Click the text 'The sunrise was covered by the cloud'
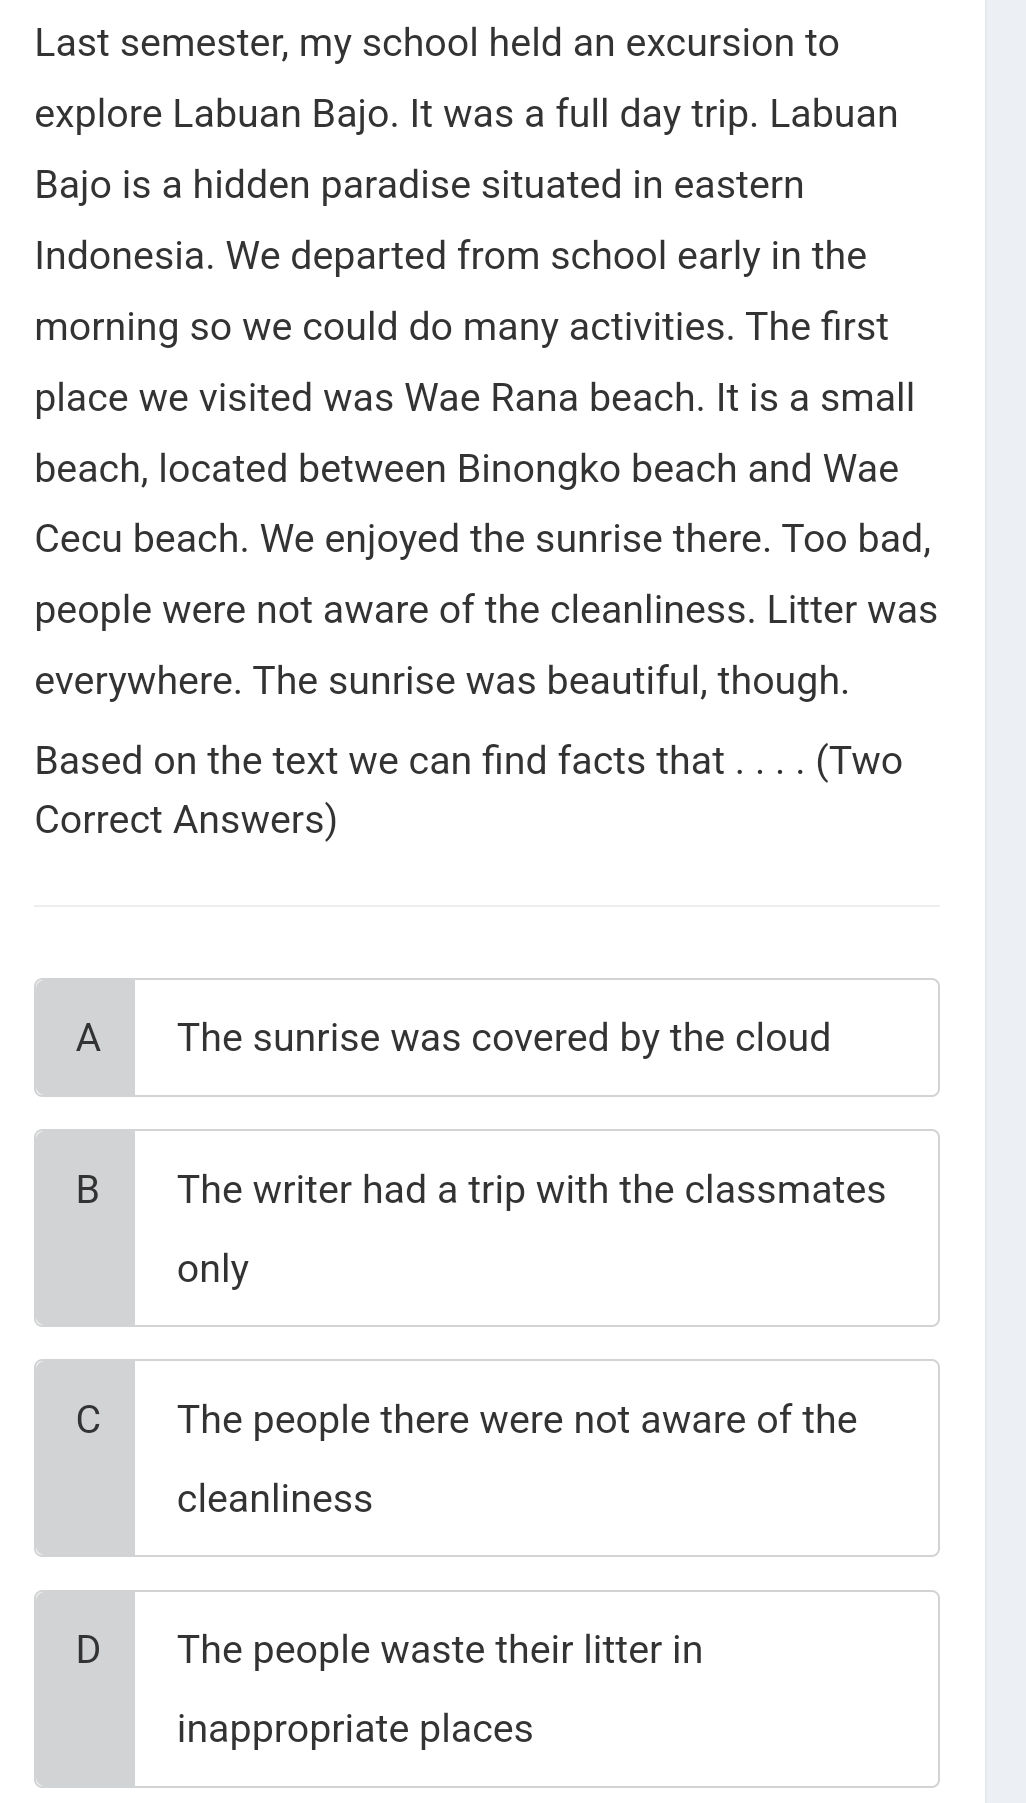This screenshot has width=1026, height=1803. click(x=503, y=1037)
